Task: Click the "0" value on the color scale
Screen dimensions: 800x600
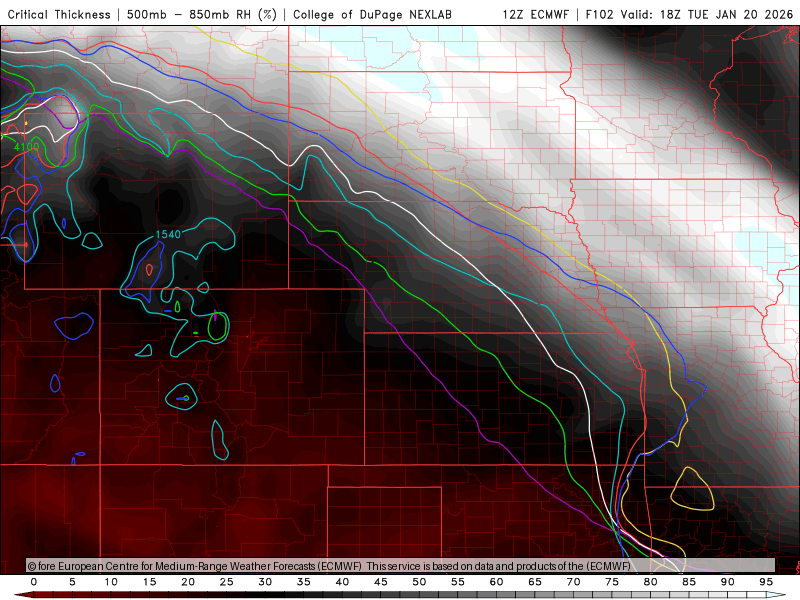Action: click(x=34, y=582)
